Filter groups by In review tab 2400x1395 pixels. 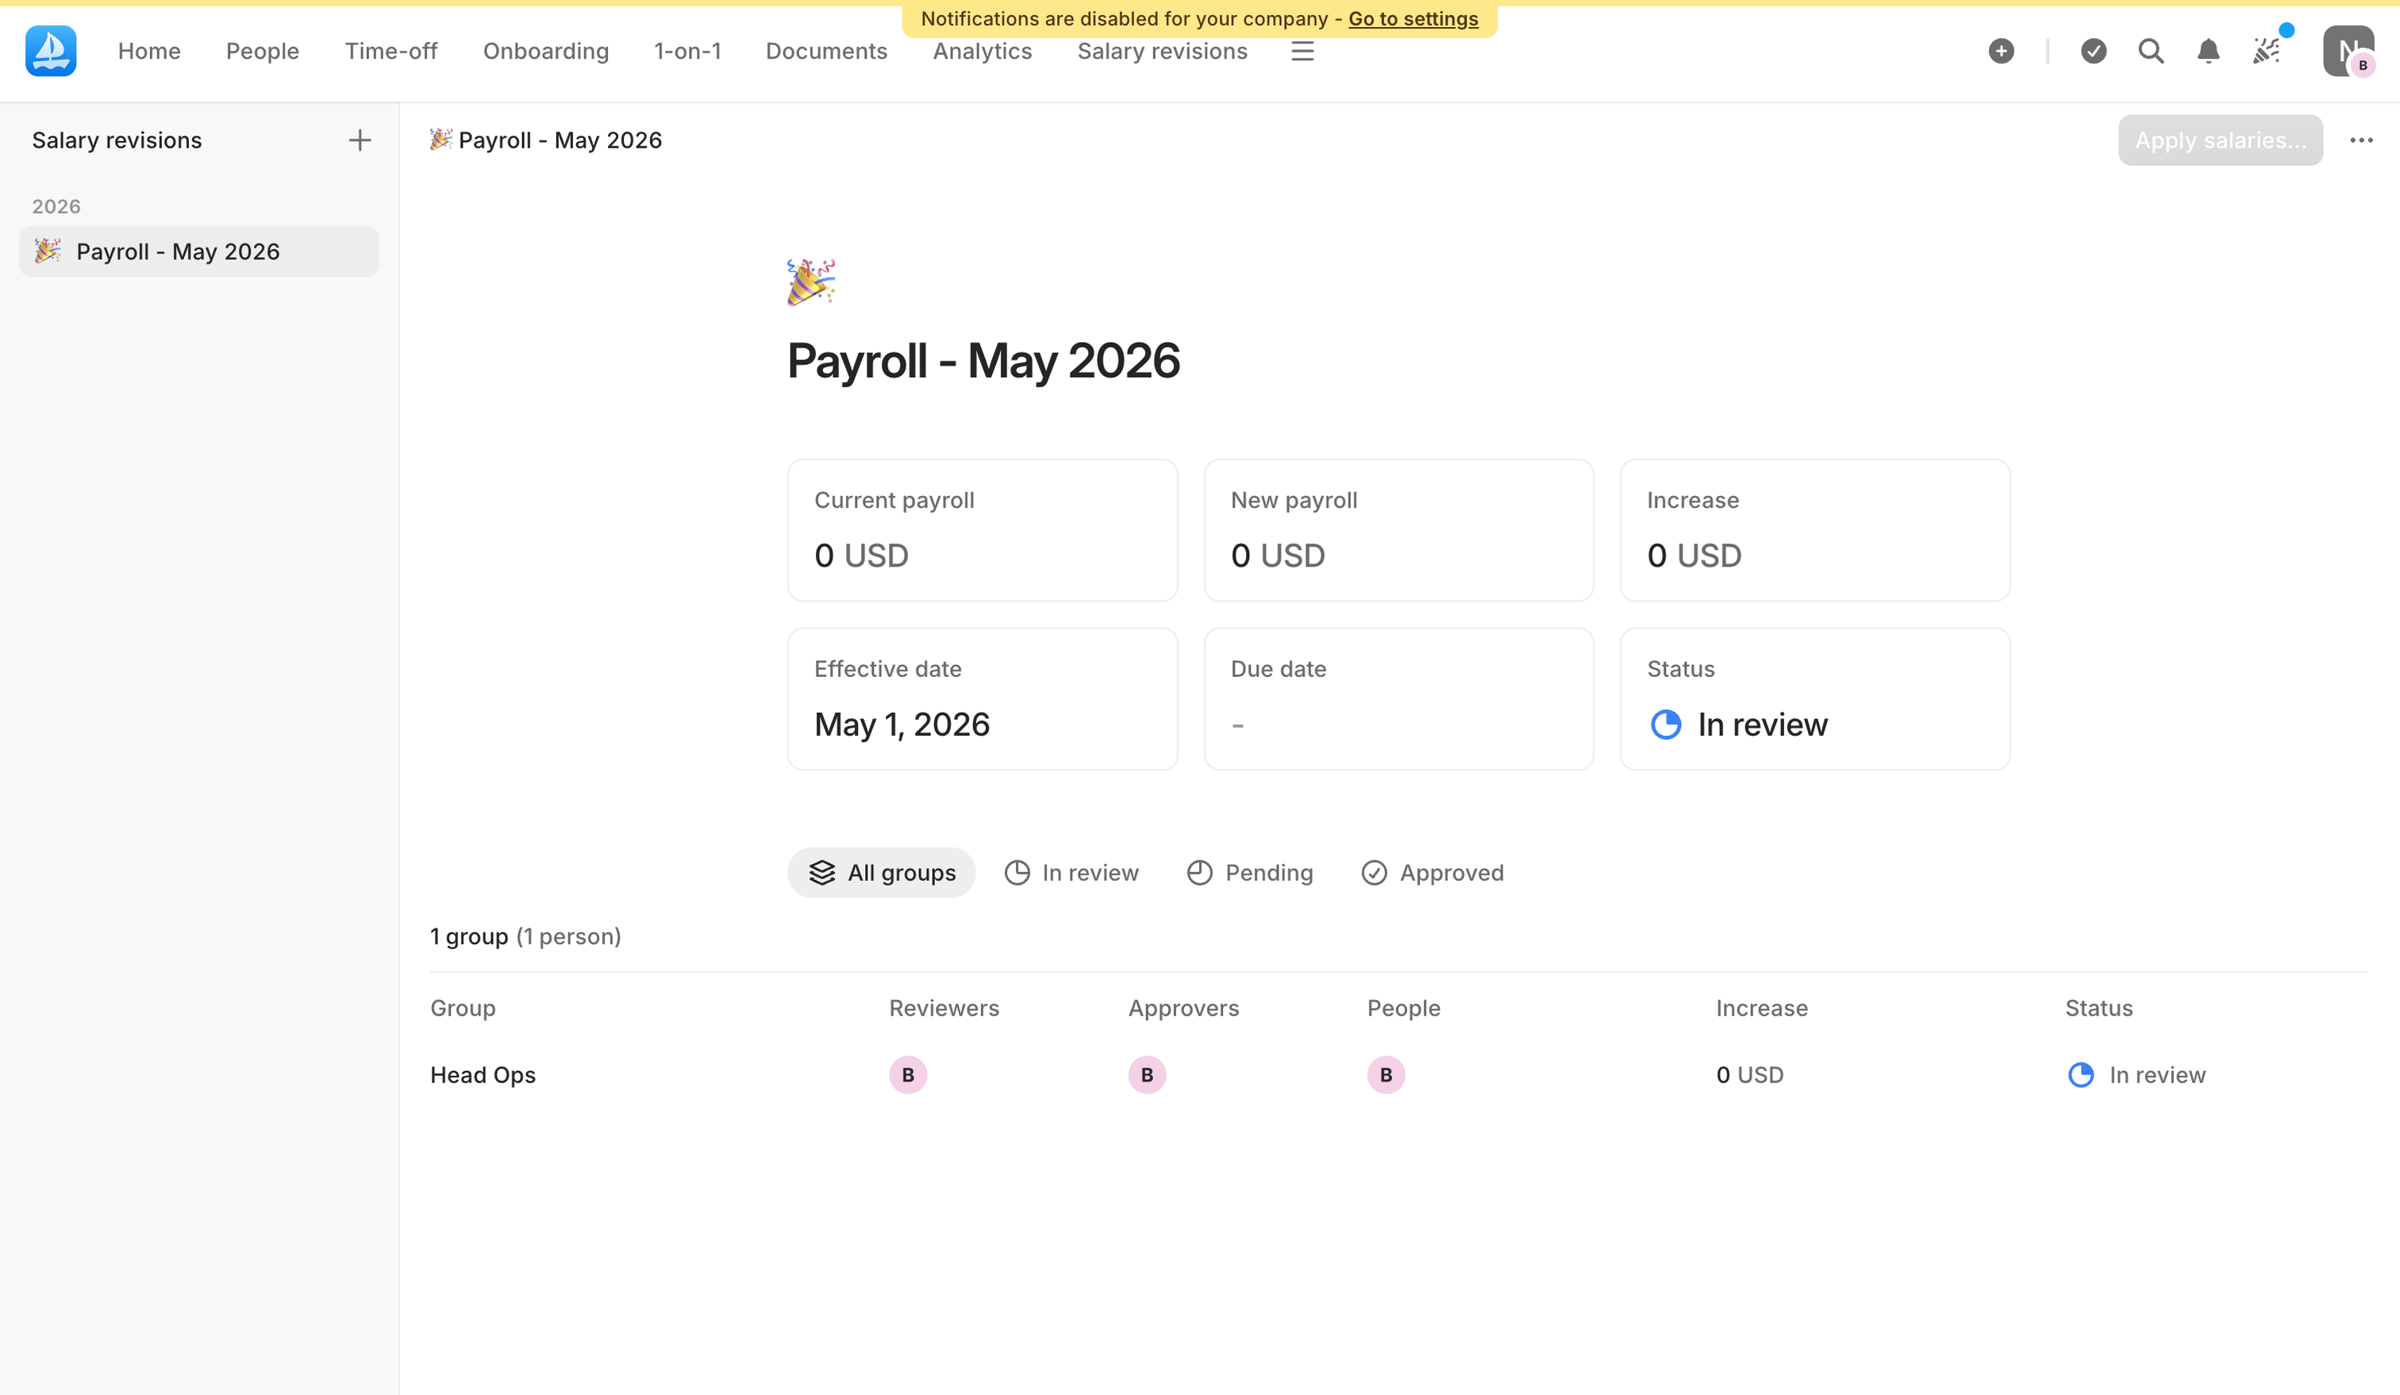click(1071, 873)
